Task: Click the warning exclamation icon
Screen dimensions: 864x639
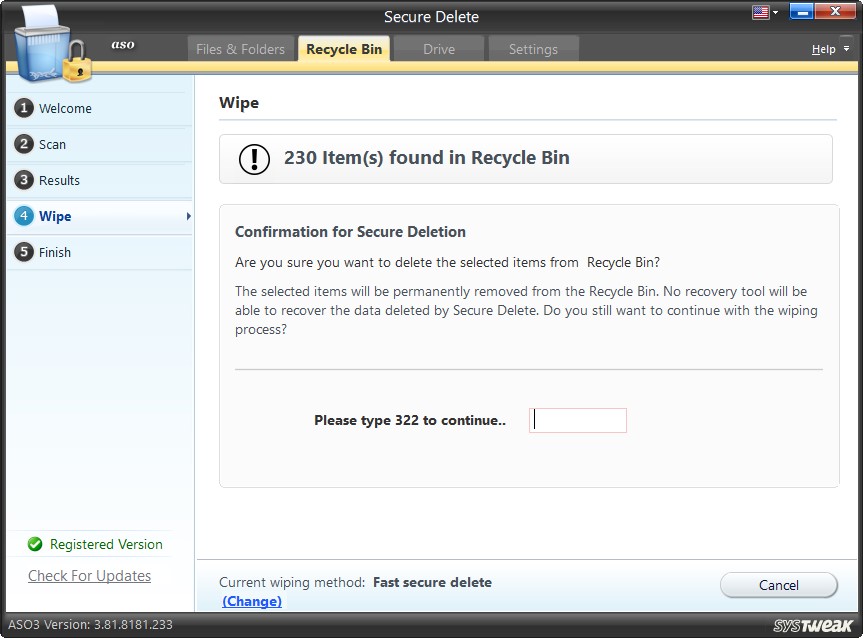Action: 253,158
